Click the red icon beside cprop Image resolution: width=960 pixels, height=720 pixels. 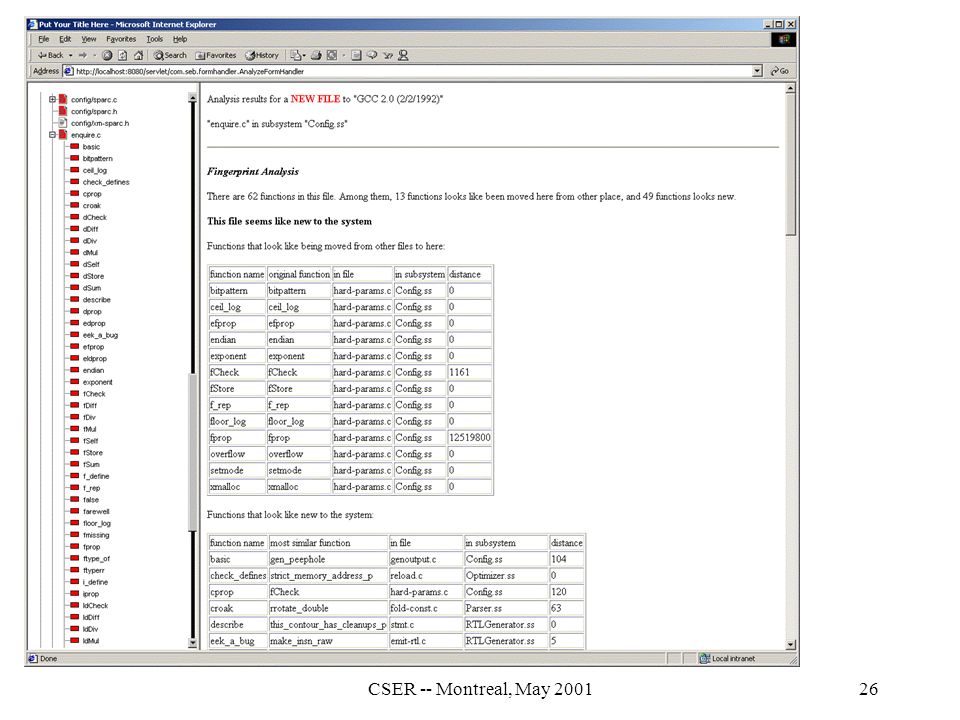(x=75, y=193)
